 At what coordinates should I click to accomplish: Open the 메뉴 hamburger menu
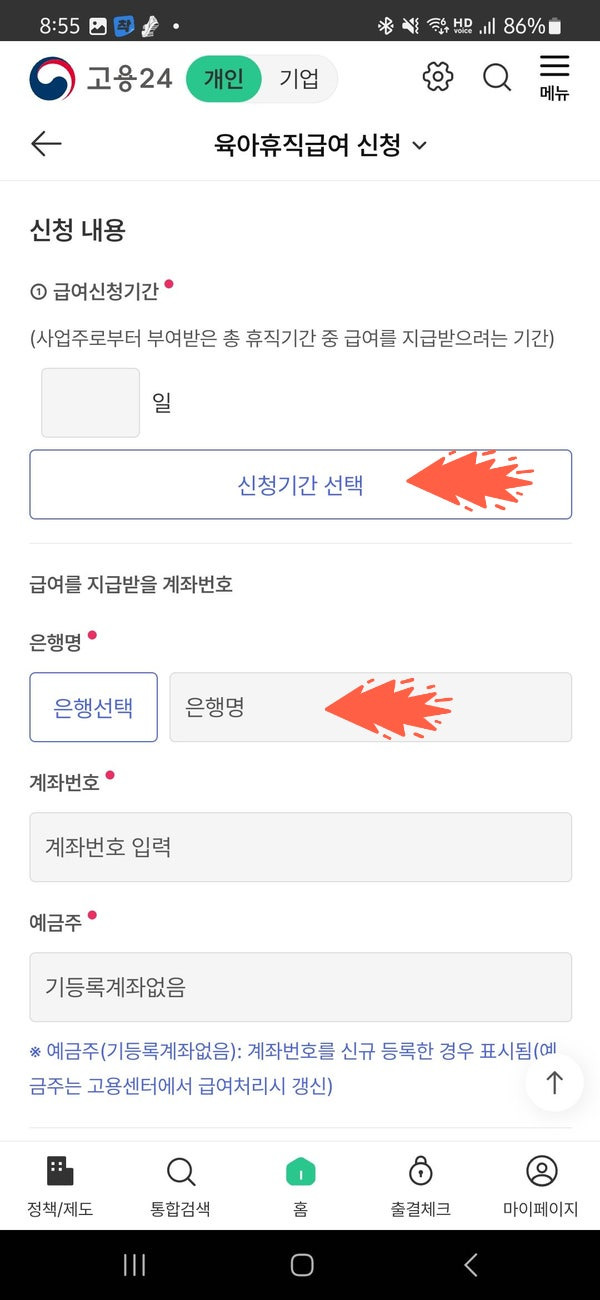(554, 78)
